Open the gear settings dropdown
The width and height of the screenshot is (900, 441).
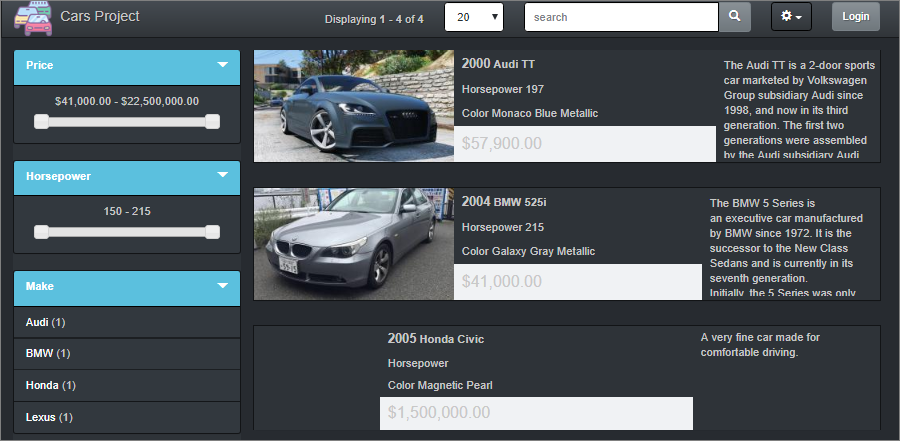(790, 17)
